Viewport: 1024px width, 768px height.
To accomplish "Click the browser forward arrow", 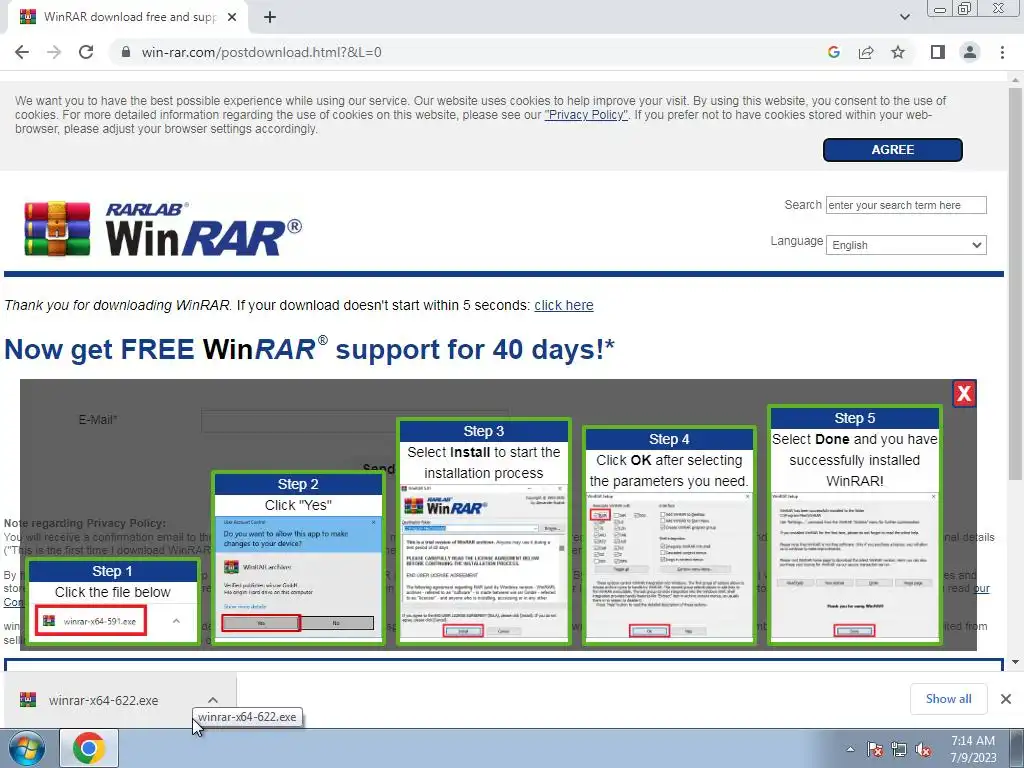I will click(54, 52).
